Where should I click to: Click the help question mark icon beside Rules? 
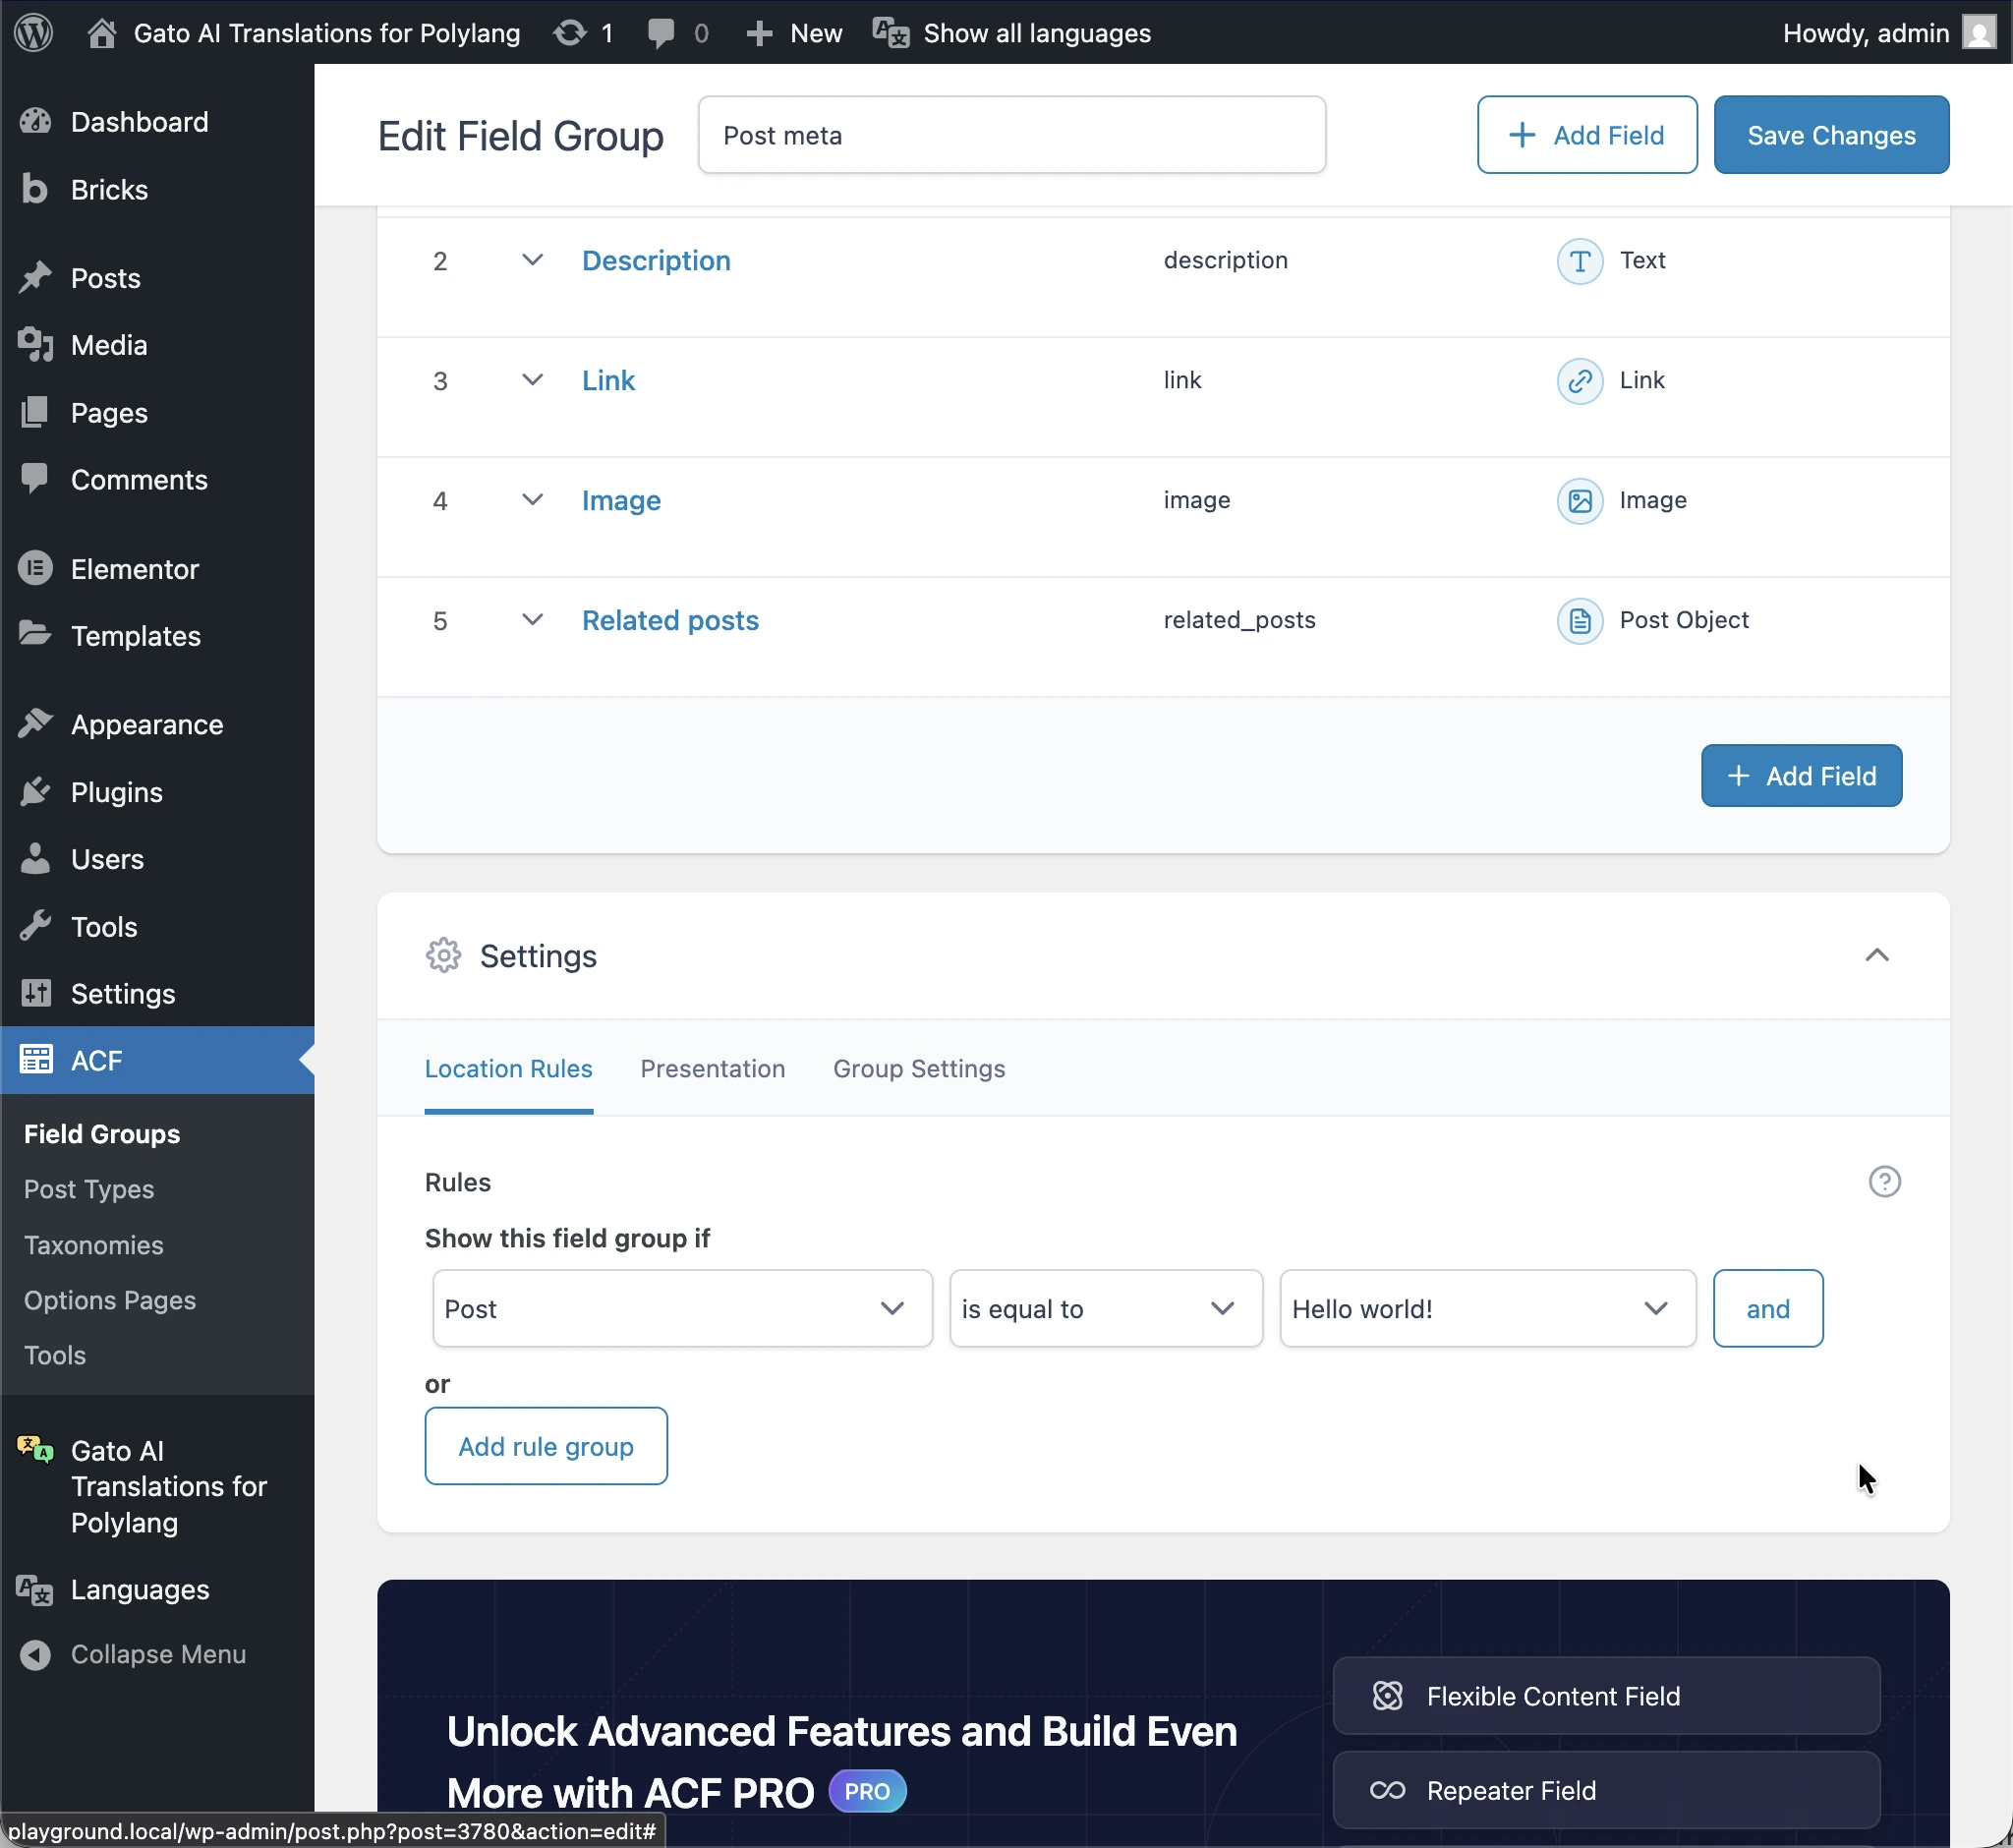click(x=1884, y=1181)
